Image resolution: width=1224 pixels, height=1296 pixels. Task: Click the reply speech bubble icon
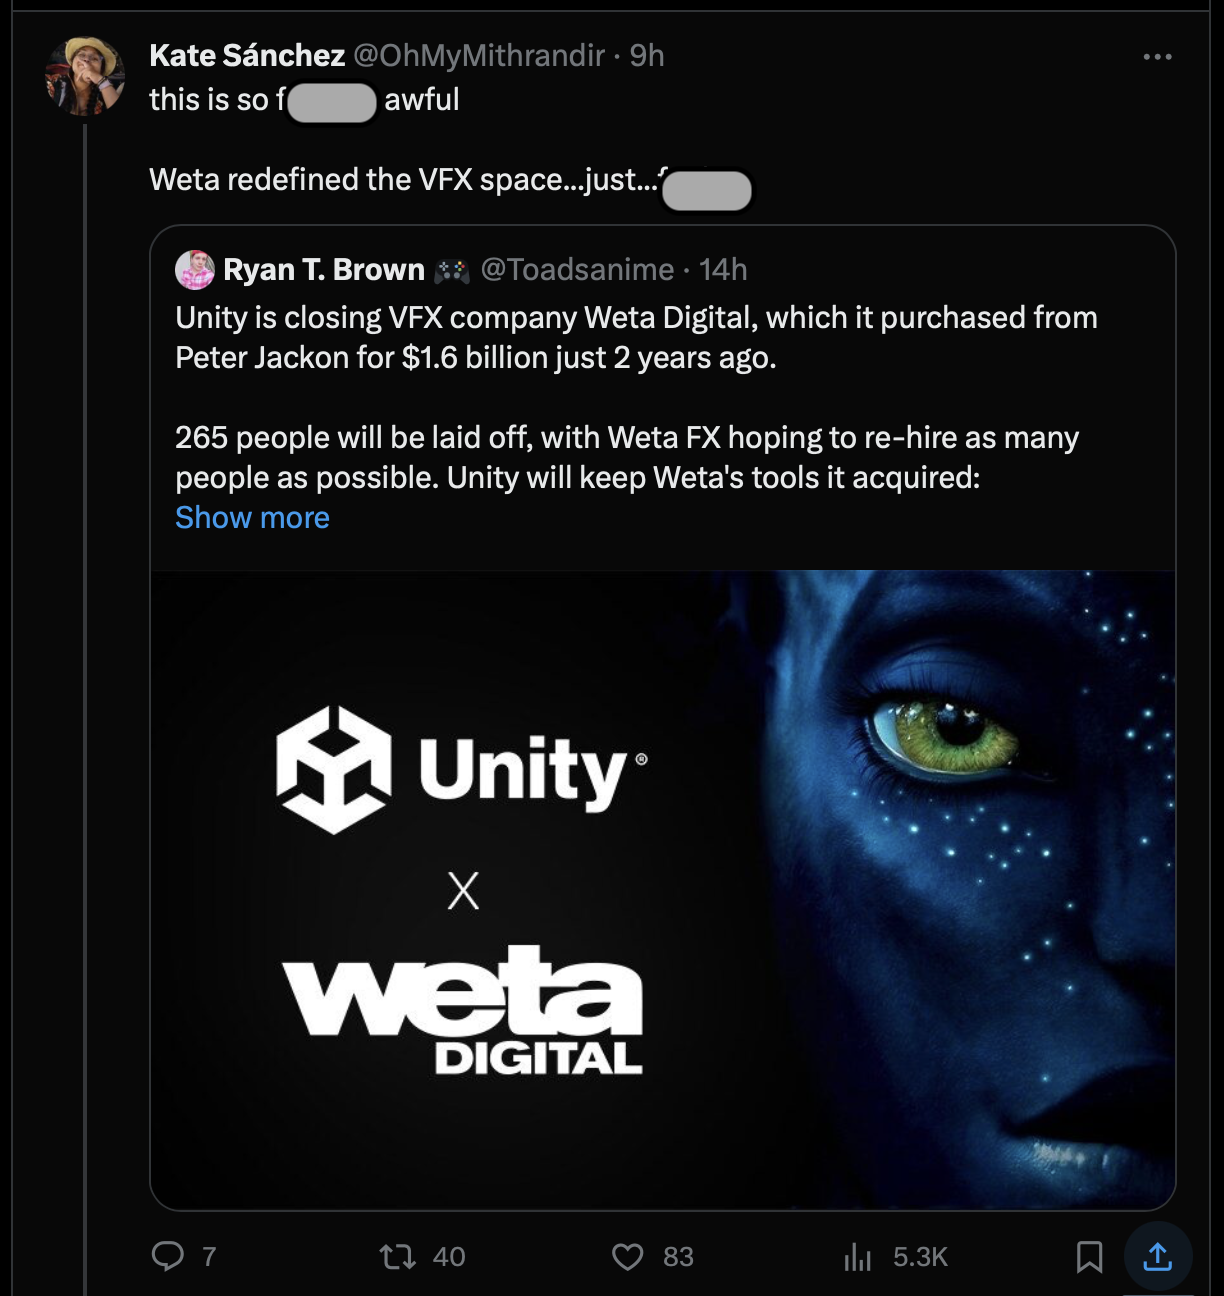point(167,1256)
